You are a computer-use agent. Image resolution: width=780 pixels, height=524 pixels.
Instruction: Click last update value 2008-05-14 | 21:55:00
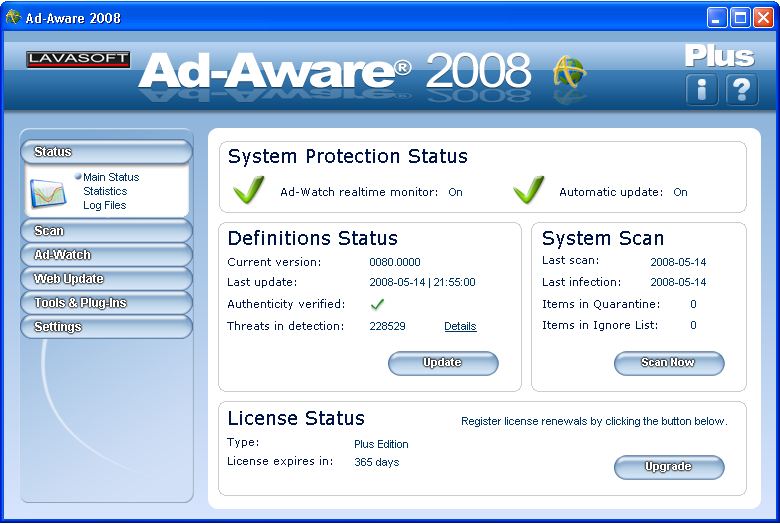422,282
